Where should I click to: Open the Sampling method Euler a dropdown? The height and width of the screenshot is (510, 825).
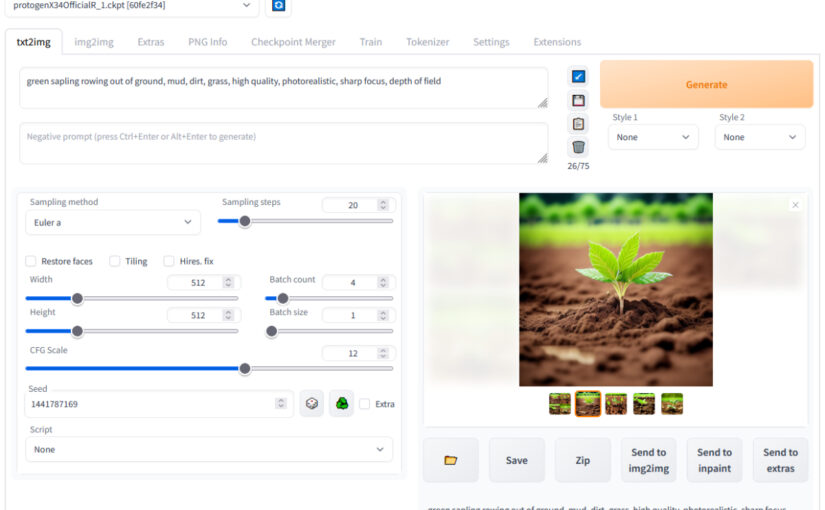click(x=113, y=223)
